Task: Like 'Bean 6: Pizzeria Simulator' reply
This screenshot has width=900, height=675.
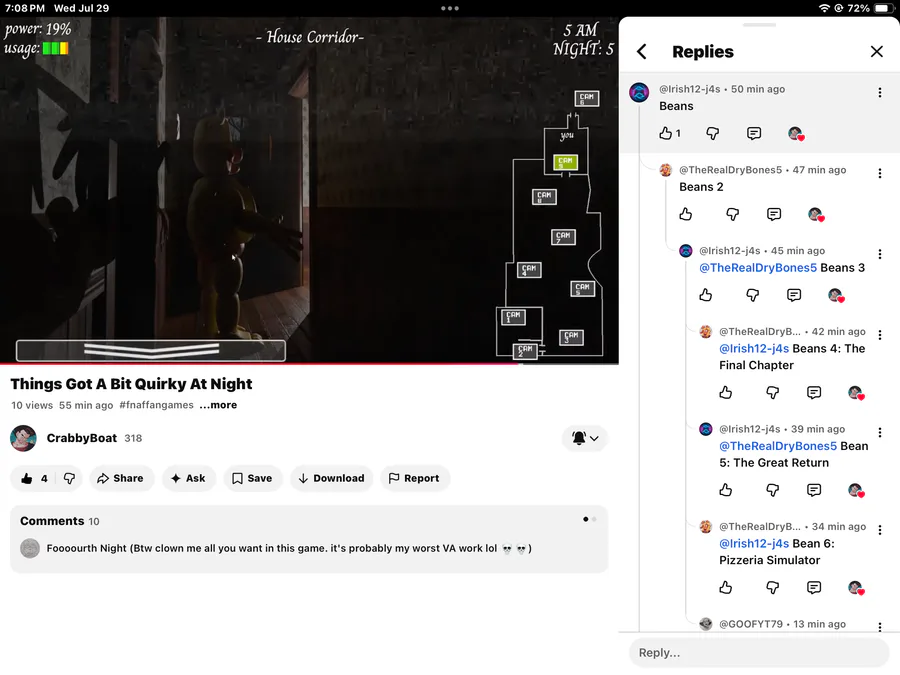Action: point(726,588)
